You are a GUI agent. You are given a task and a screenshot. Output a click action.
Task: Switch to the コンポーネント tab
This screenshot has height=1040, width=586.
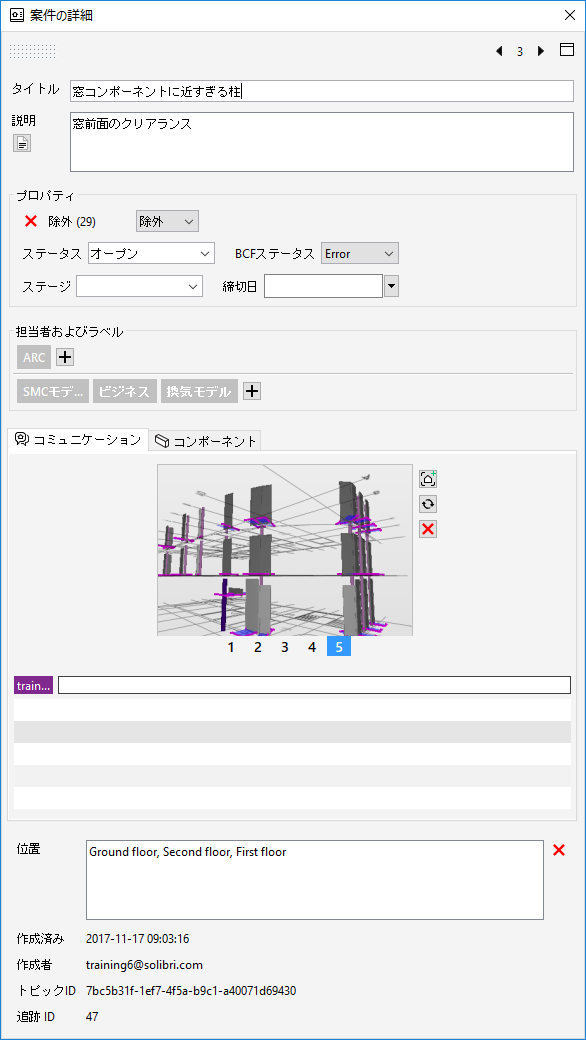(x=205, y=441)
